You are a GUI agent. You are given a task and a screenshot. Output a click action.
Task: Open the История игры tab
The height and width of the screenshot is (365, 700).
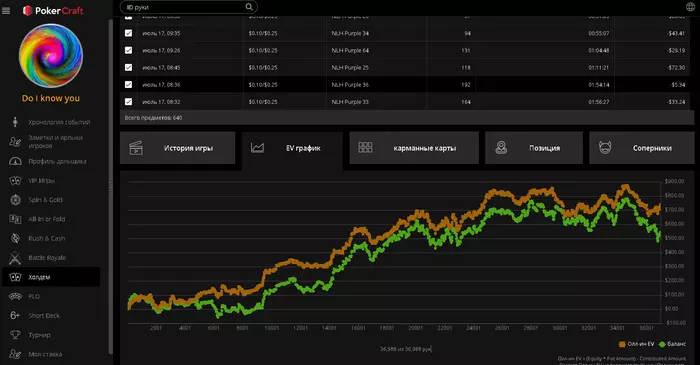point(178,148)
